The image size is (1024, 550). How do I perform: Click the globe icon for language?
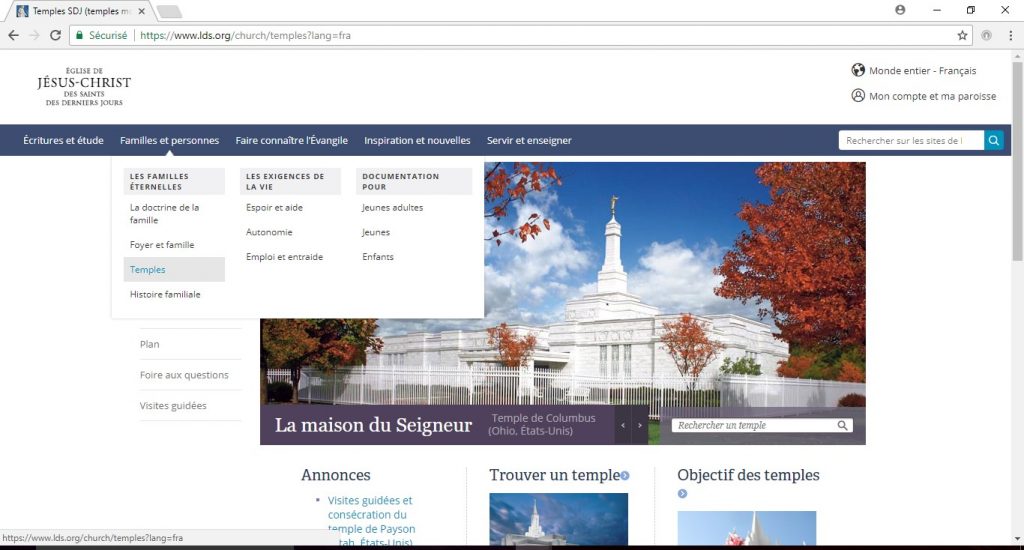tap(858, 70)
